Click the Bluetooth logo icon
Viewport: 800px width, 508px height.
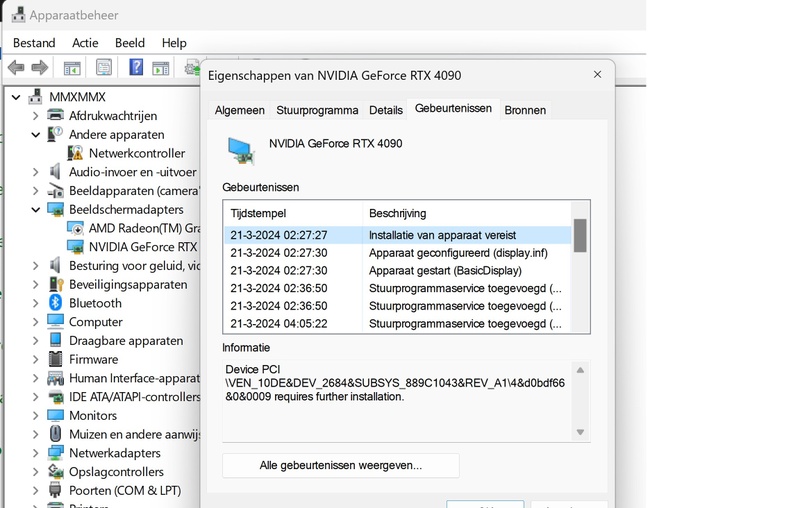pyautogui.click(x=56, y=302)
